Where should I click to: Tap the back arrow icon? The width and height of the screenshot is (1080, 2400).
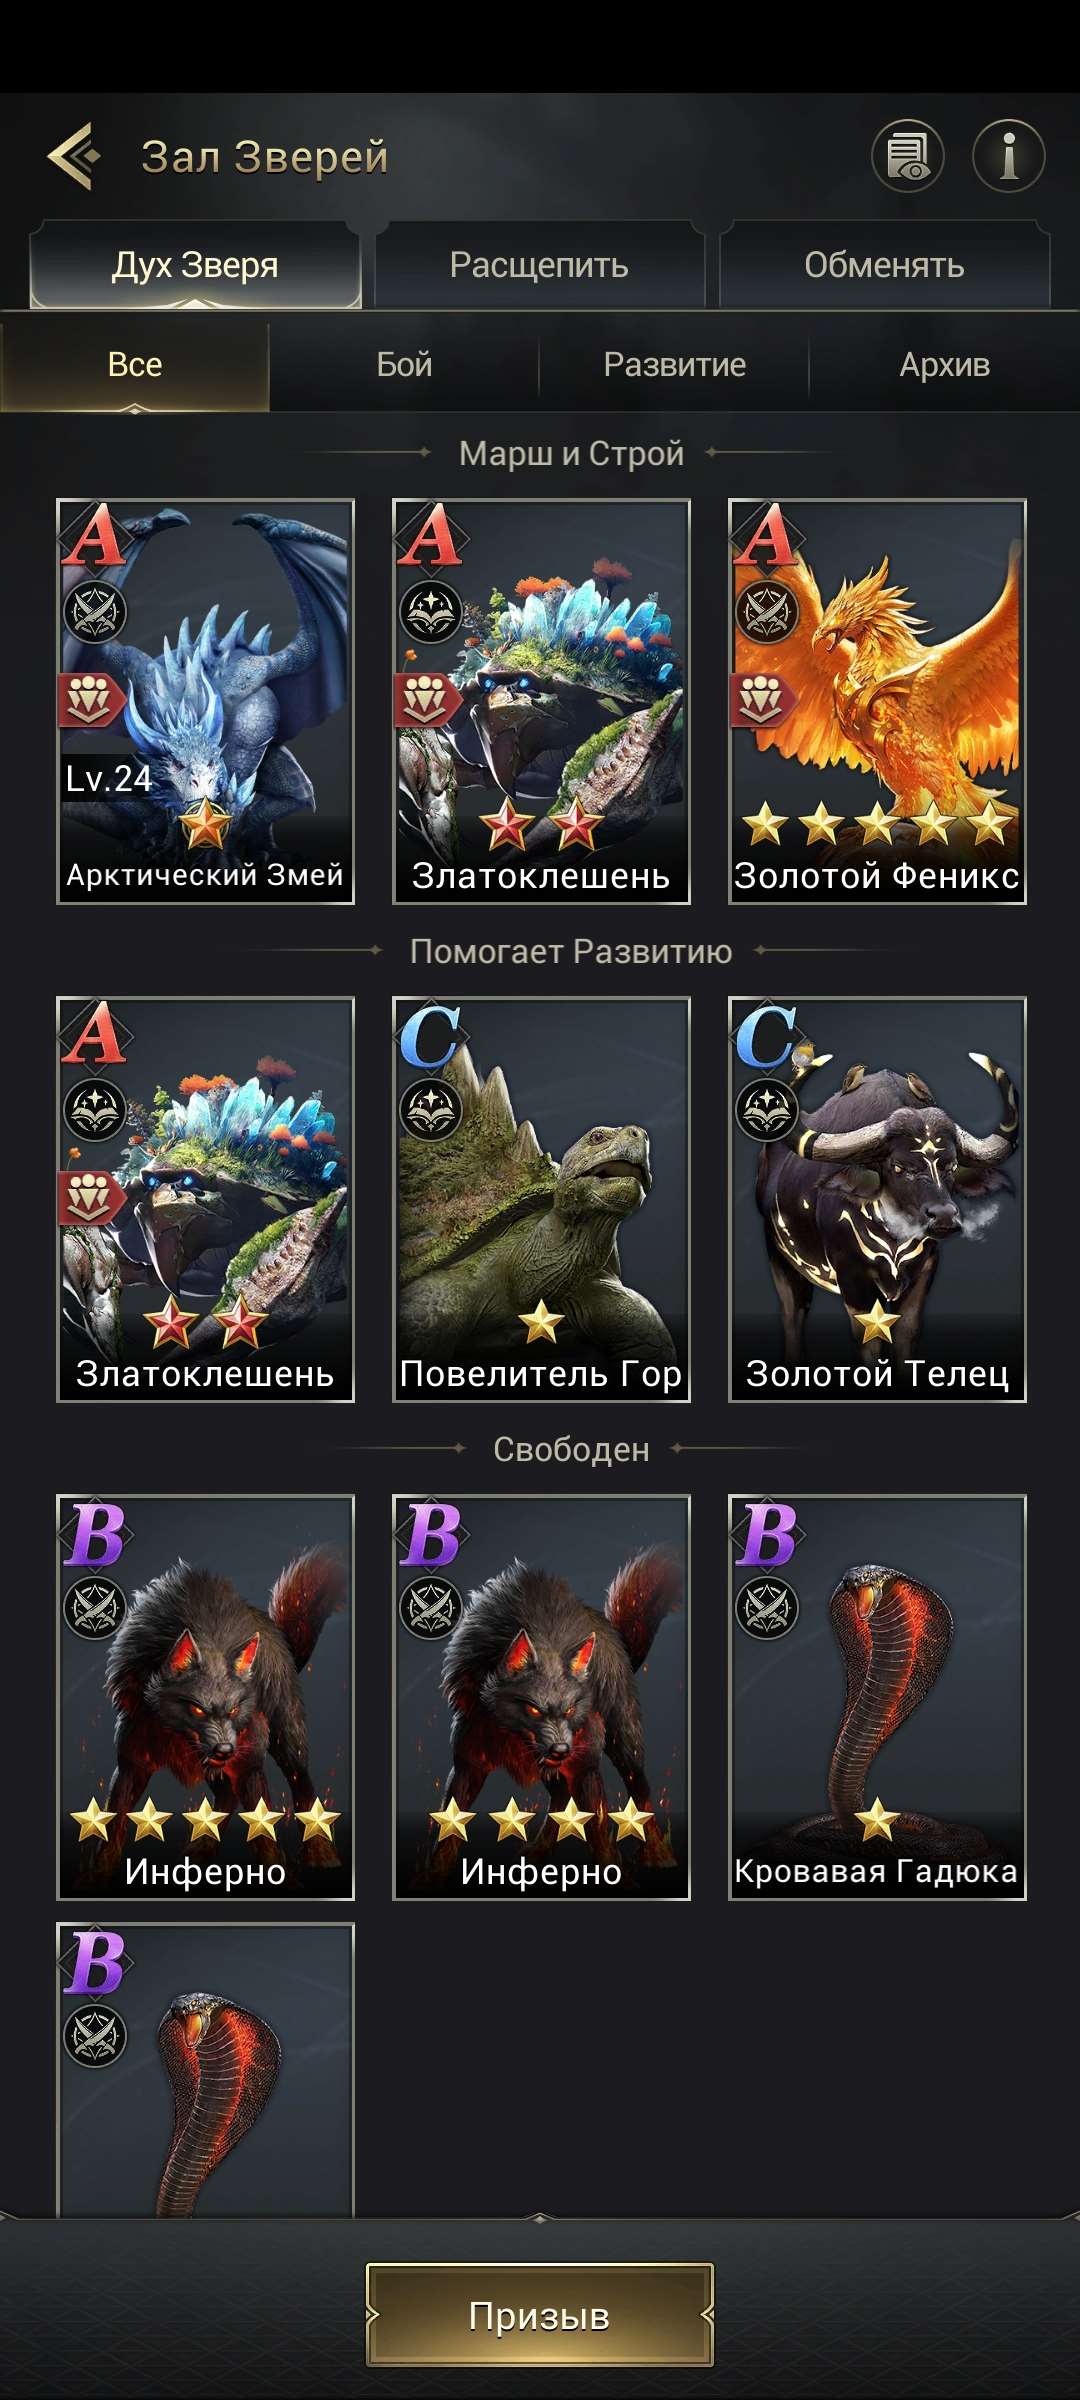click(x=75, y=156)
